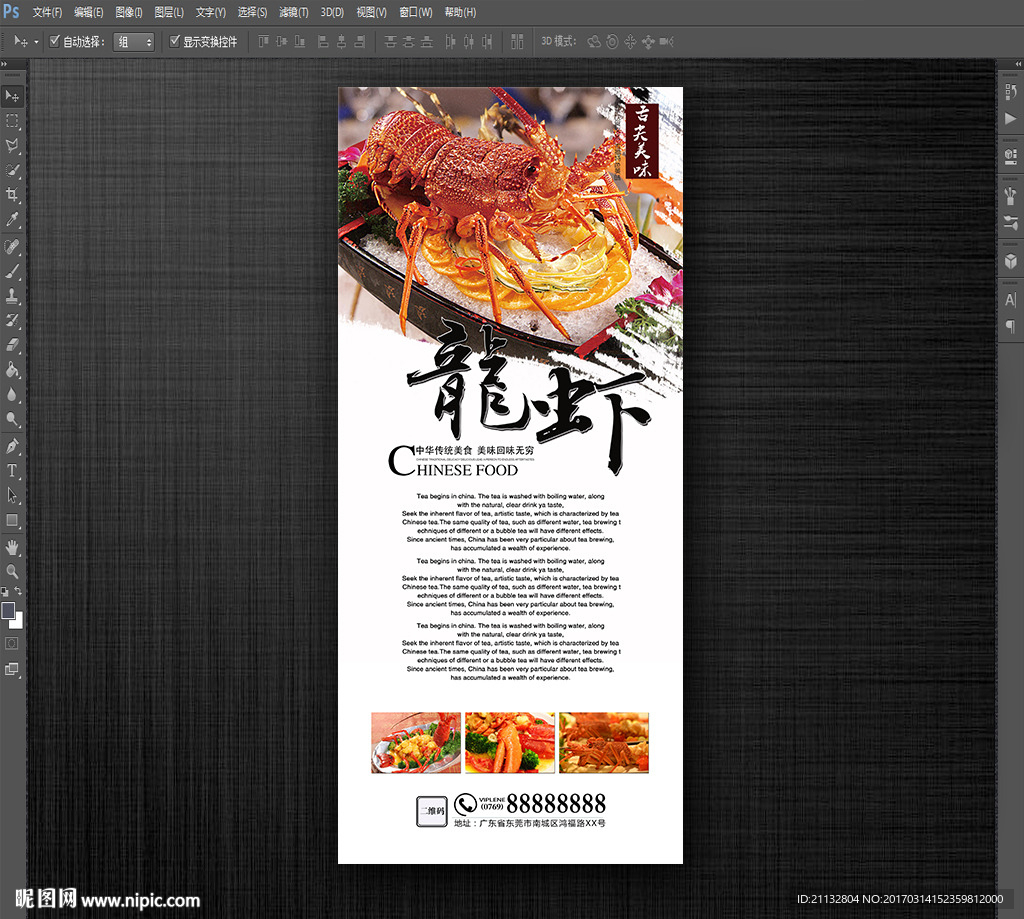Swap foreground and background colors
The width and height of the screenshot is (1024, 919).
[x=18, y=591]
